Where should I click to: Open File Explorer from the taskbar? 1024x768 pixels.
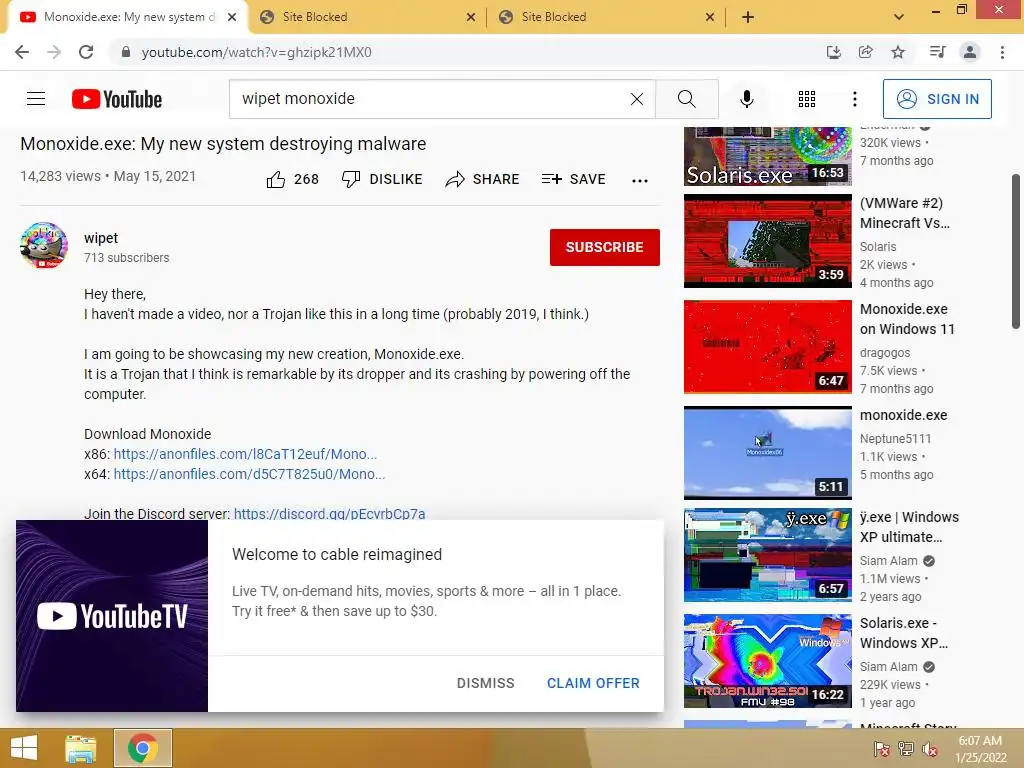(x=81, y=748)
